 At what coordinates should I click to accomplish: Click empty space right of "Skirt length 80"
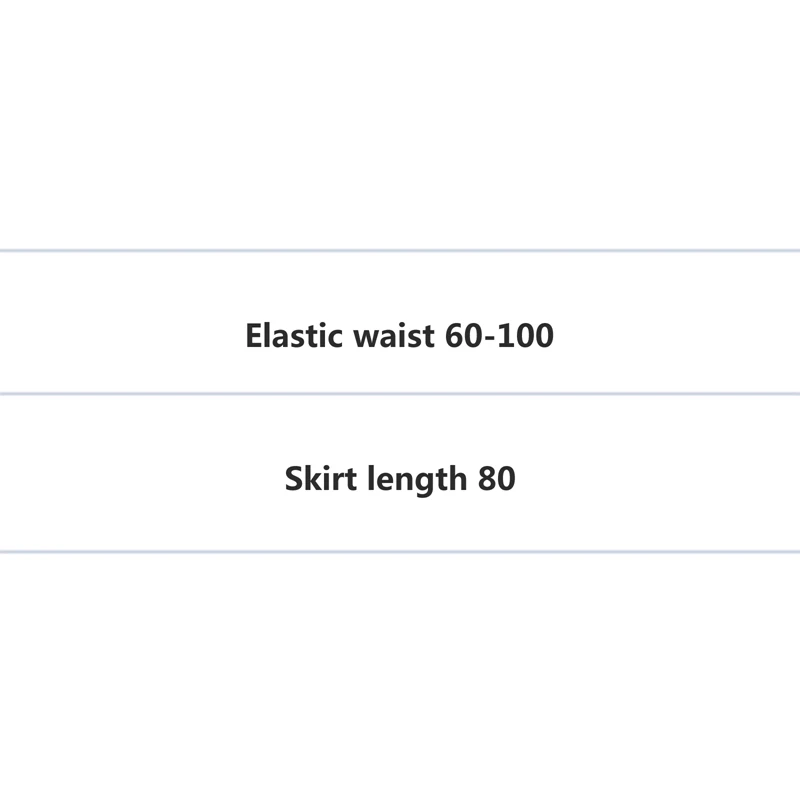660,479
